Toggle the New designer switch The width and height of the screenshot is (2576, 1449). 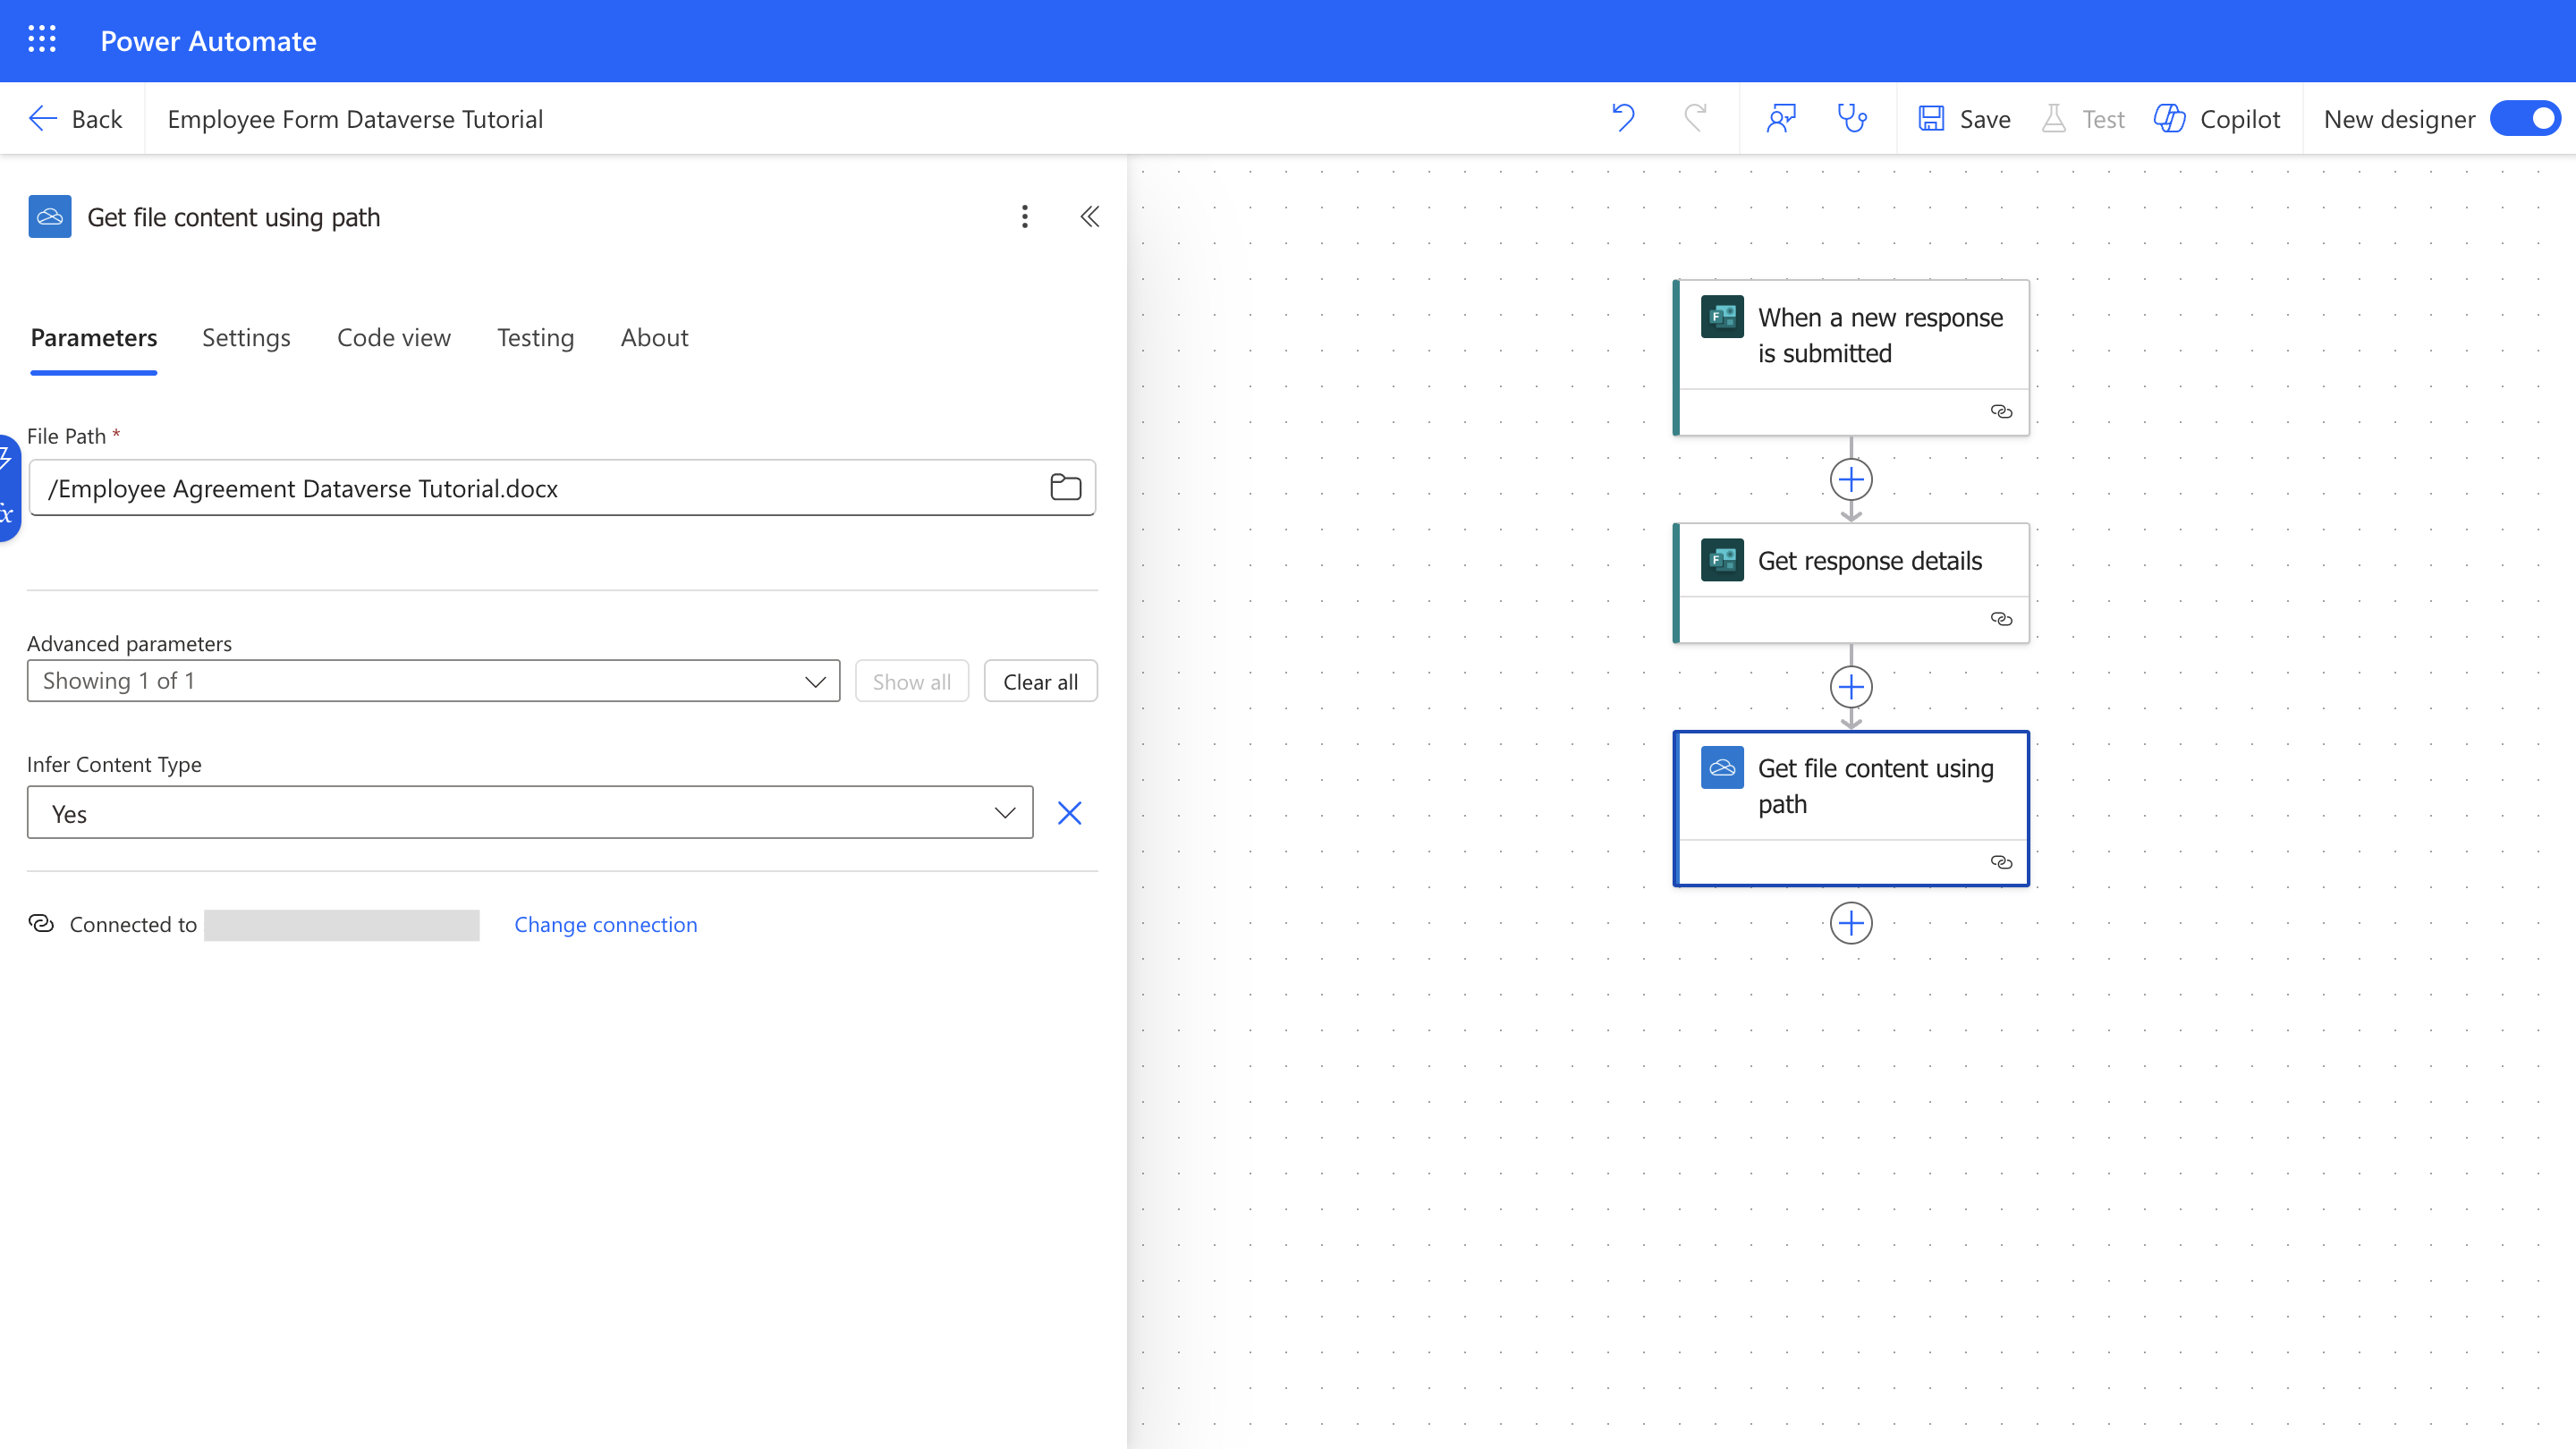pos(2526,118)
